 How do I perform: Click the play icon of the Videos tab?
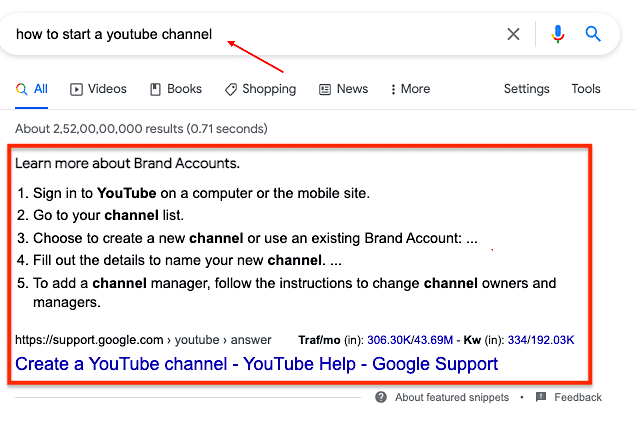pyautogui.click(x=76, y=89)
